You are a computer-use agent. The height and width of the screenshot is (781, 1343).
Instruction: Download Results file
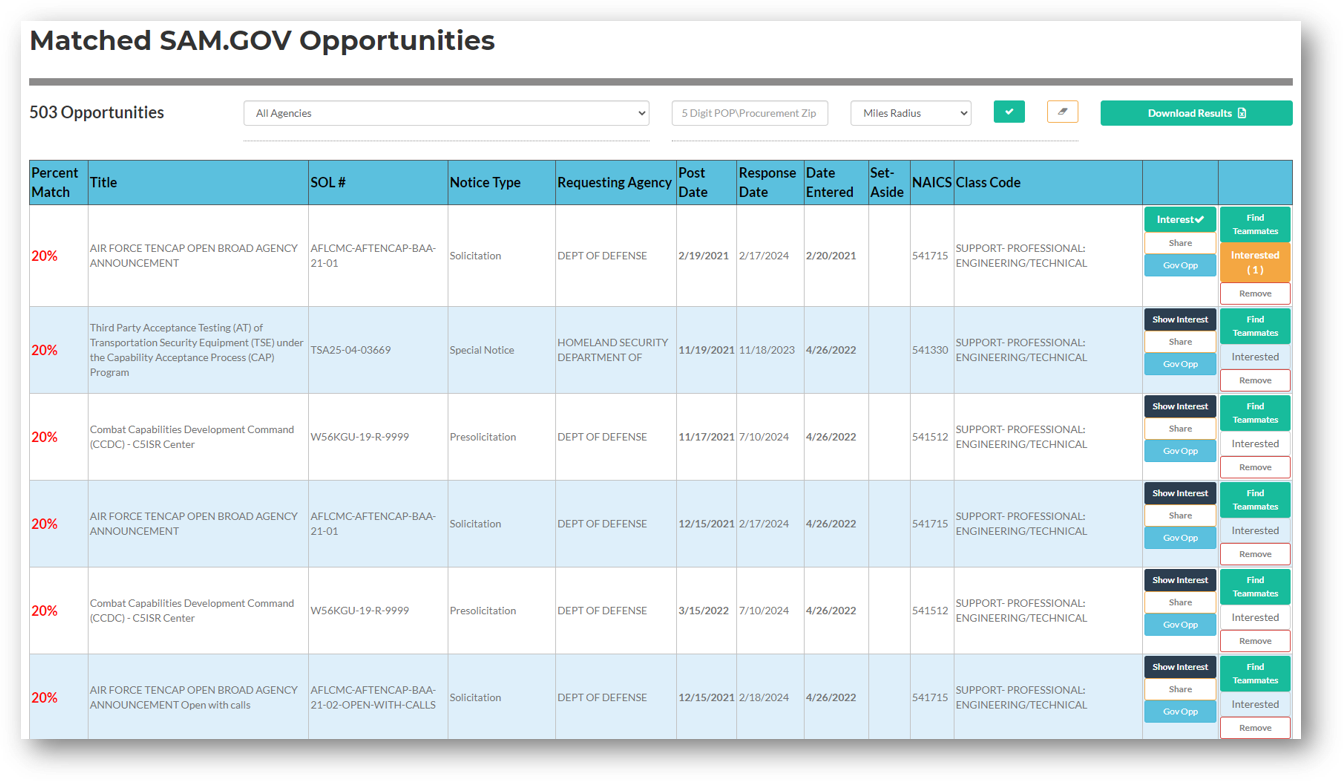click(x=1196, y=113)
